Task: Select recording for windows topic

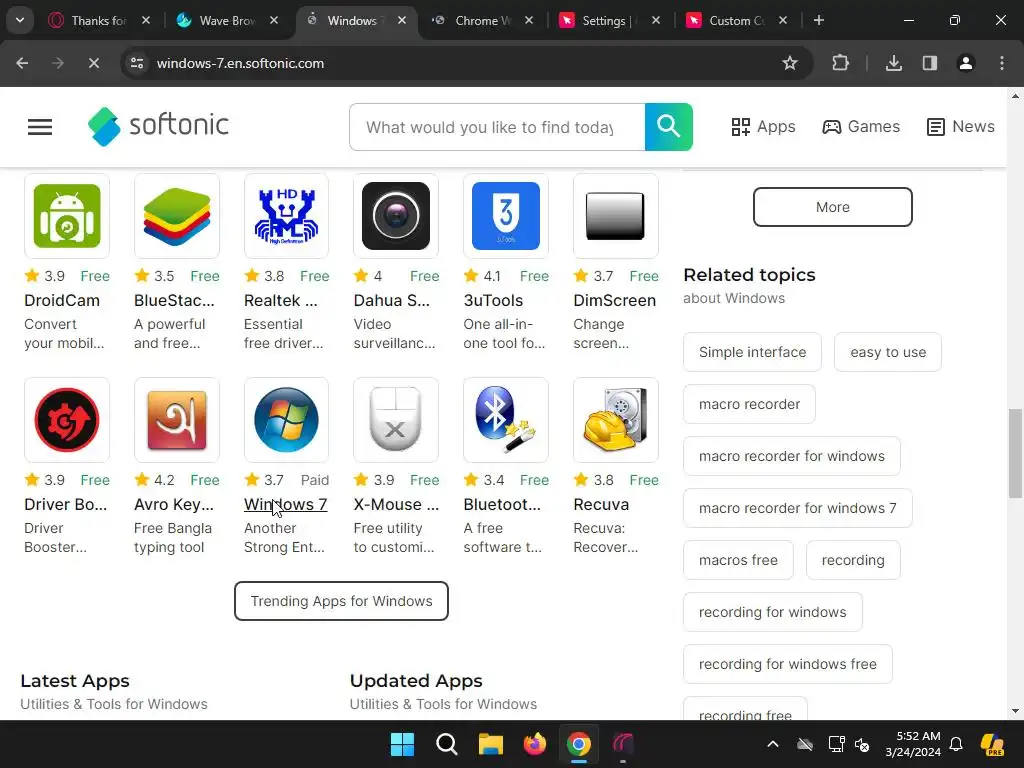Action: [773, 612]
